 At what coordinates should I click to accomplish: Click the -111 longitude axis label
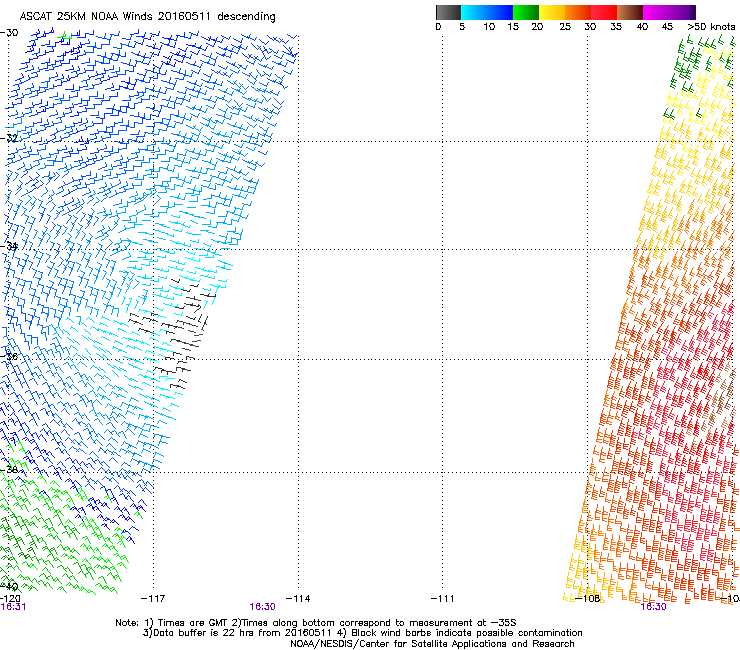coord(442,599)
